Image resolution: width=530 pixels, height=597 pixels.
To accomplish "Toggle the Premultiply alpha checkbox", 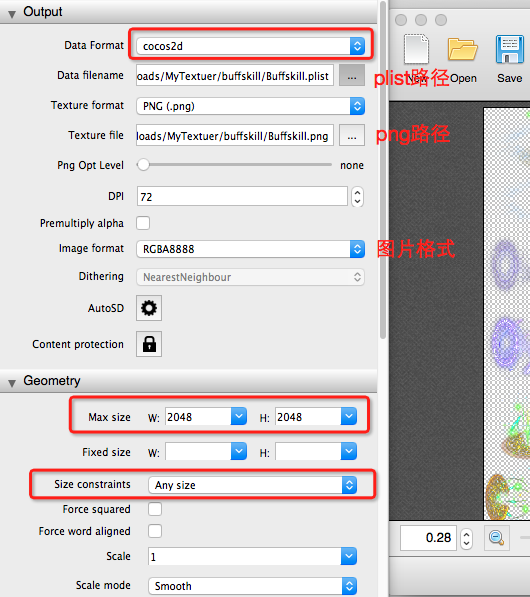I will pyautogui.click(x=143, y=223).
